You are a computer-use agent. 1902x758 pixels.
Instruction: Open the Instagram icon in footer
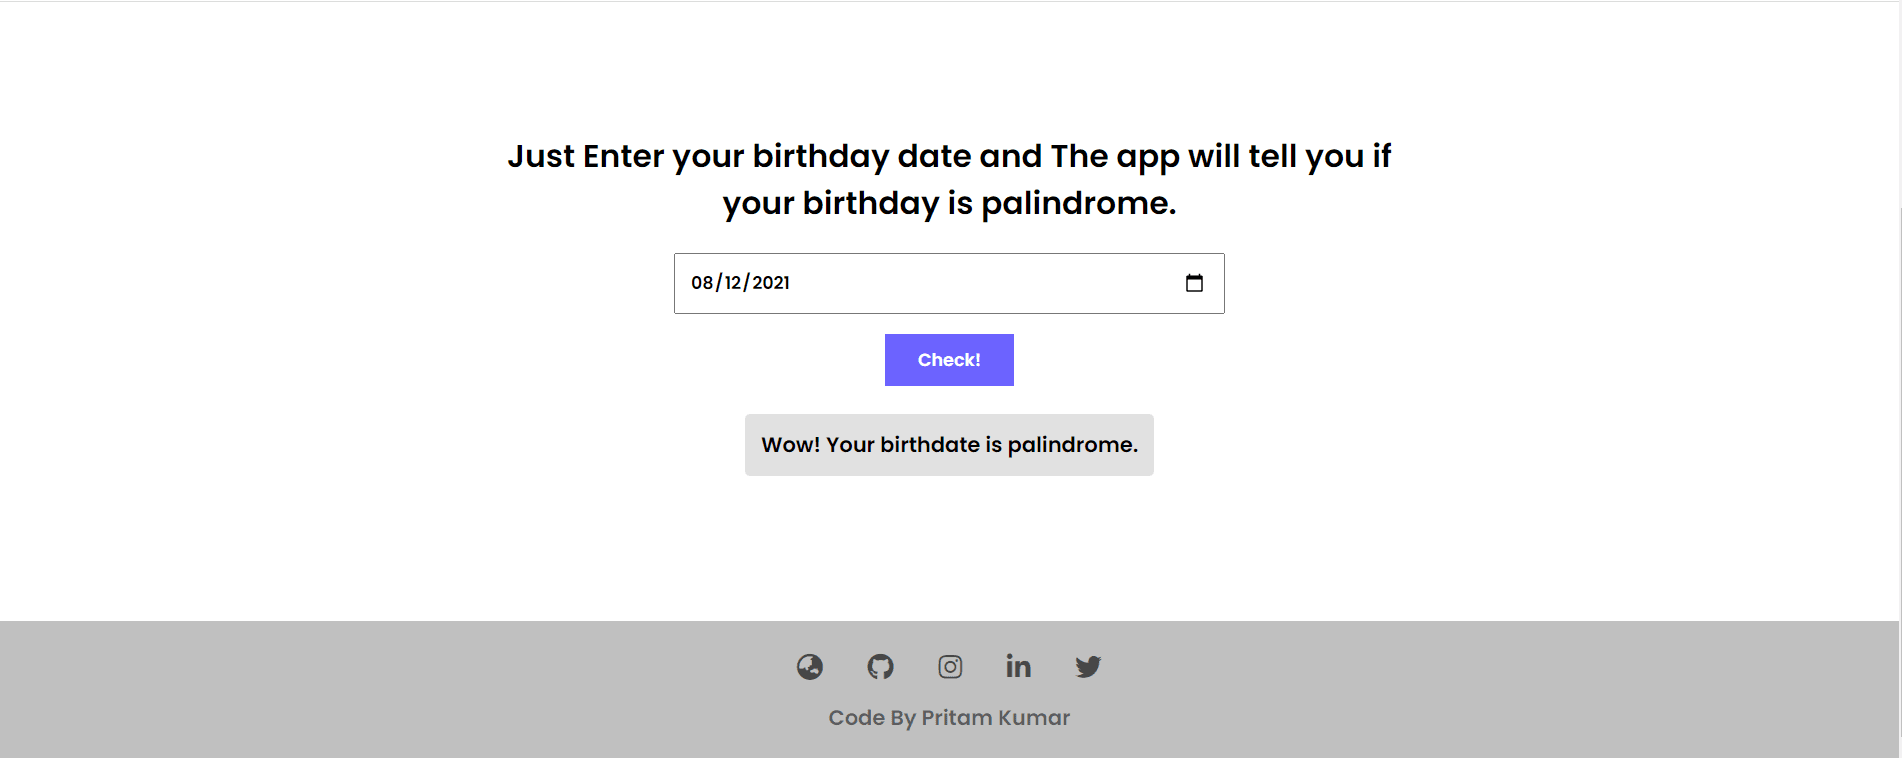[950, 667]
